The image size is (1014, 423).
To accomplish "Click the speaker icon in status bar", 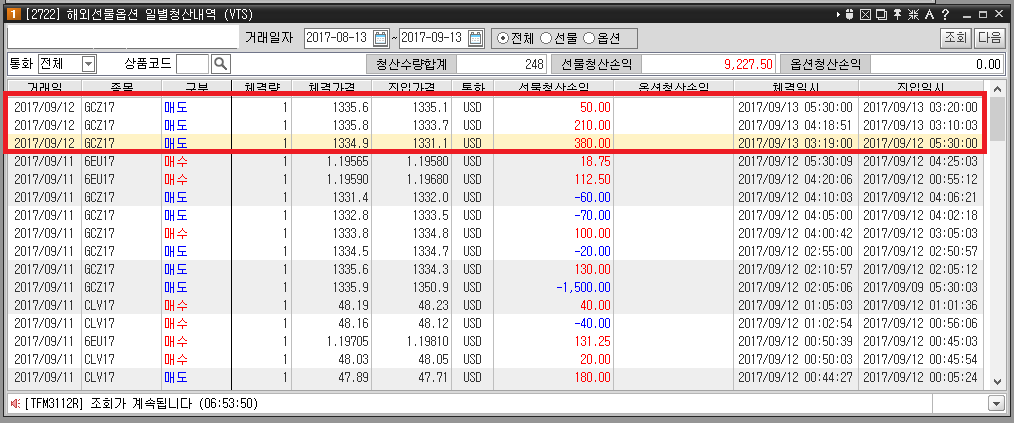I will 14,403.
